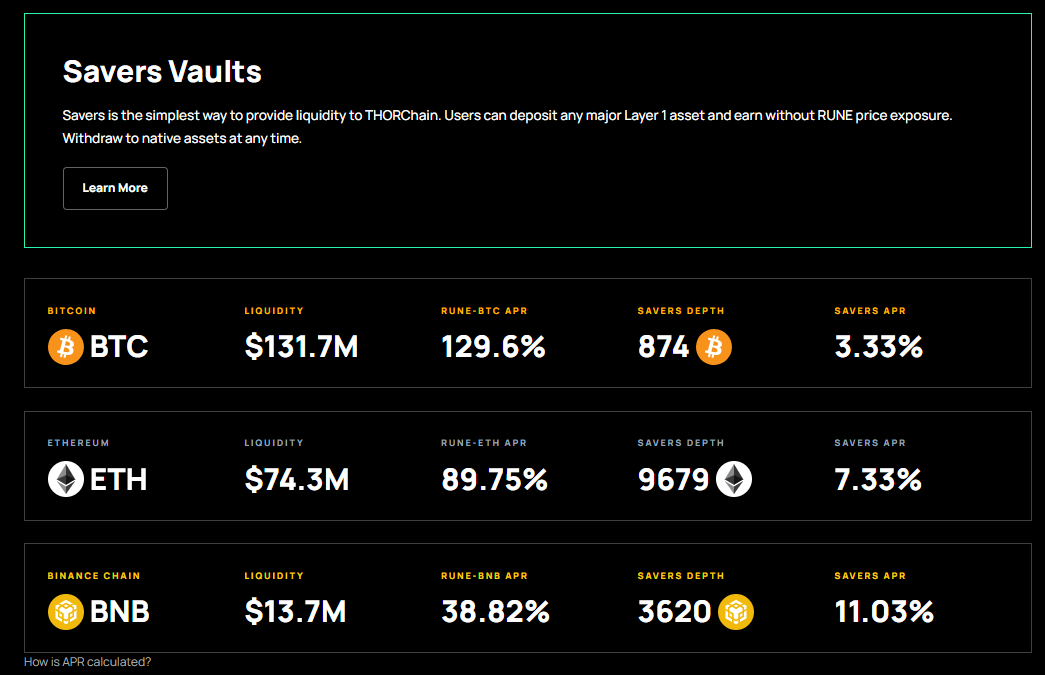
Task: Click the LIQUIDITY label in the Ethereum row
Action: (x=274, y=442)
